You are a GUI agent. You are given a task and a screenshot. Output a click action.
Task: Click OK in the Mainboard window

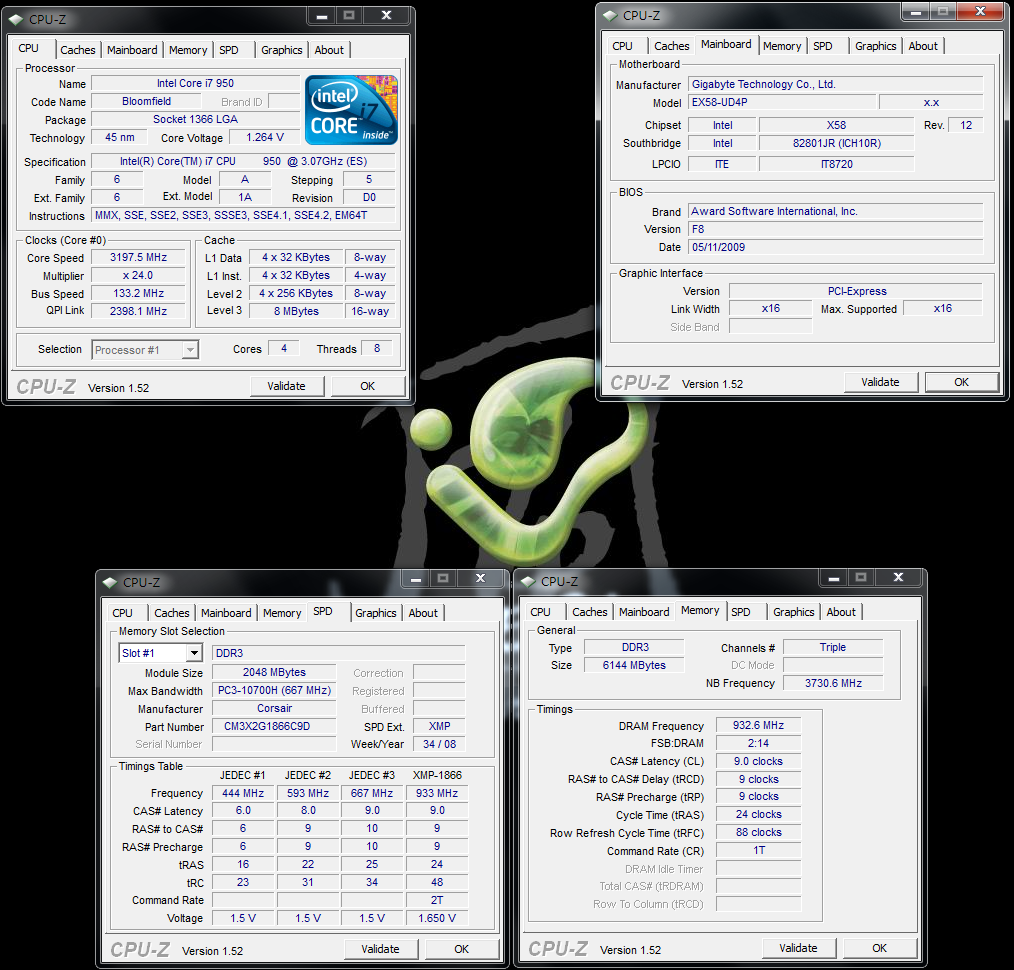click(x=962, y=382)
